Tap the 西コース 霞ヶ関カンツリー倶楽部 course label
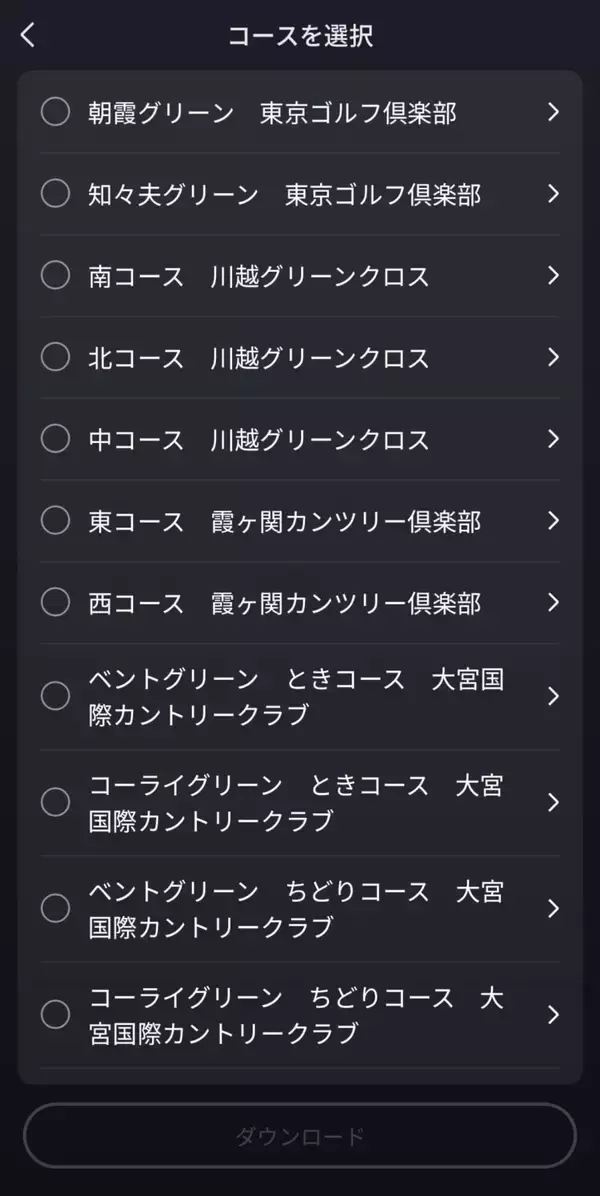The width and height of the screenshot is (600, 1196). [x=285, y=603]
